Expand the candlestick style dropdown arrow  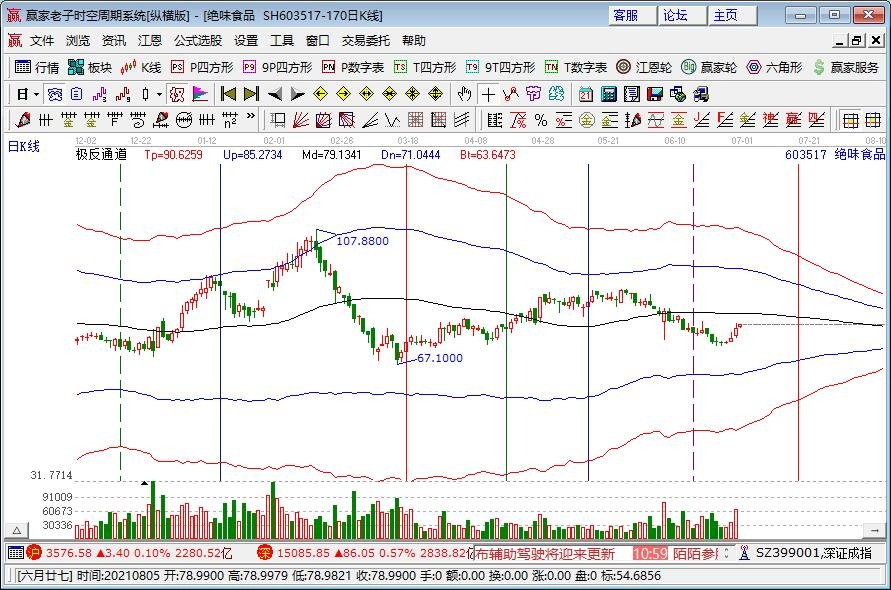(x=160, y=94)
